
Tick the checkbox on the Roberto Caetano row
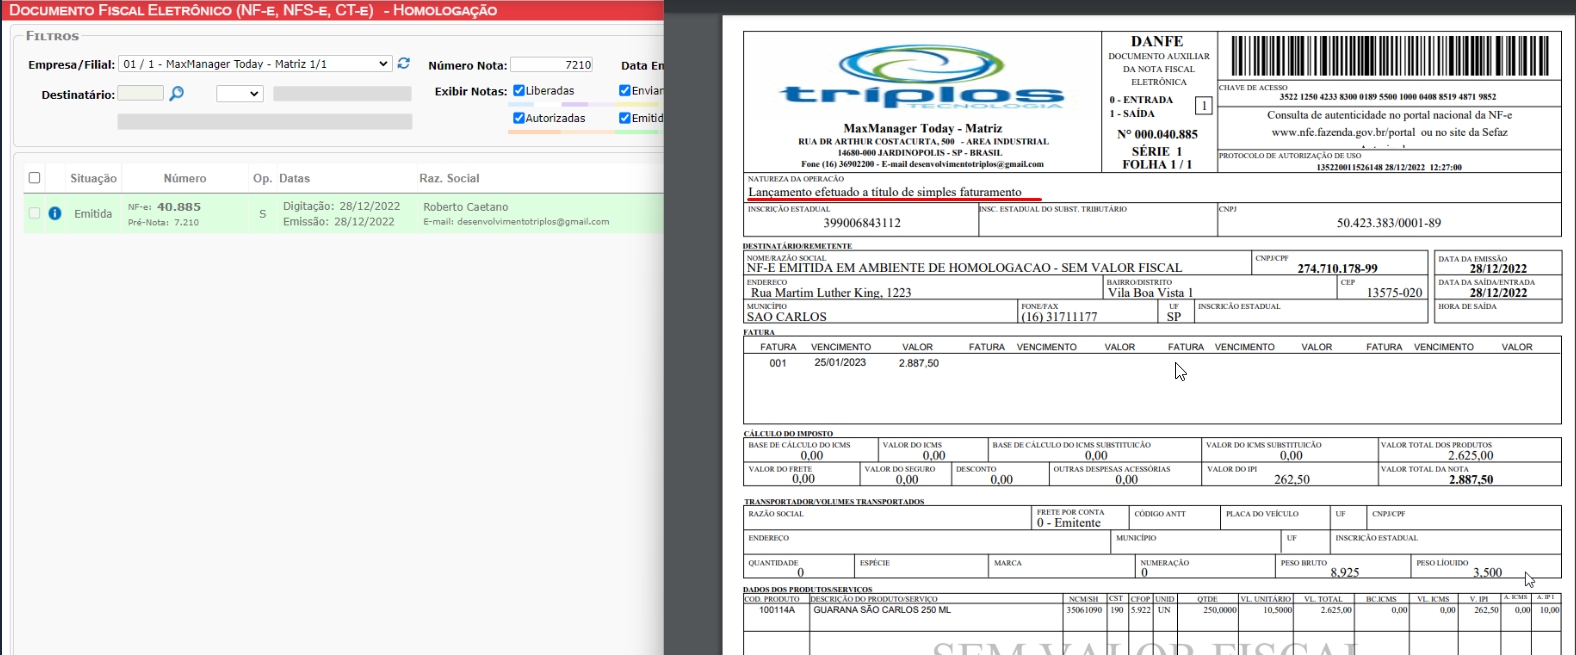click(35, 213)
